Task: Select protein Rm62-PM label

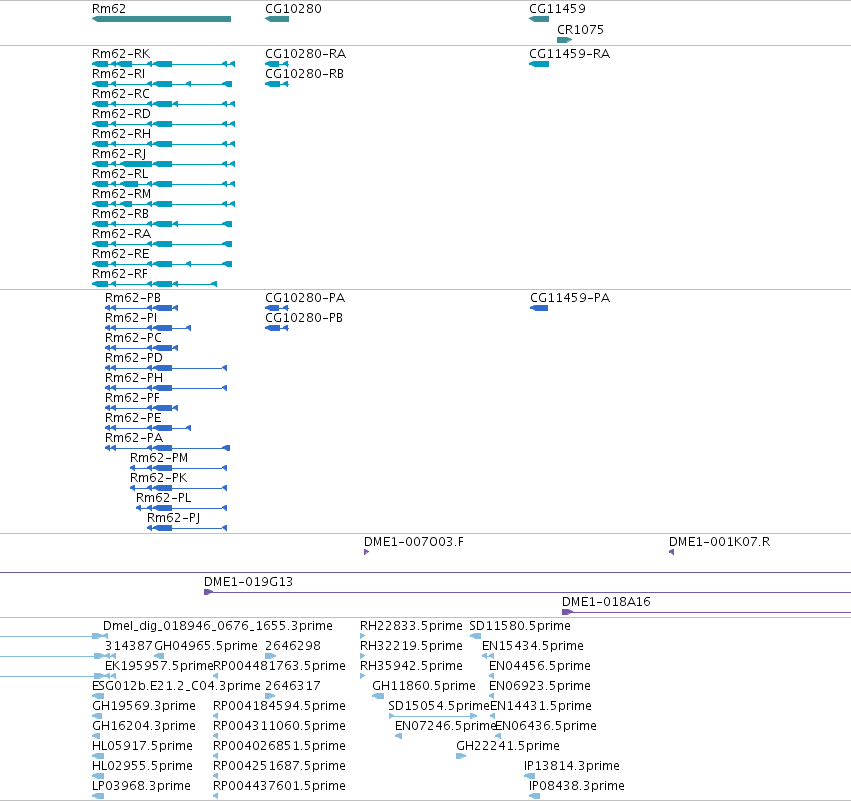Action: [159, 458]
